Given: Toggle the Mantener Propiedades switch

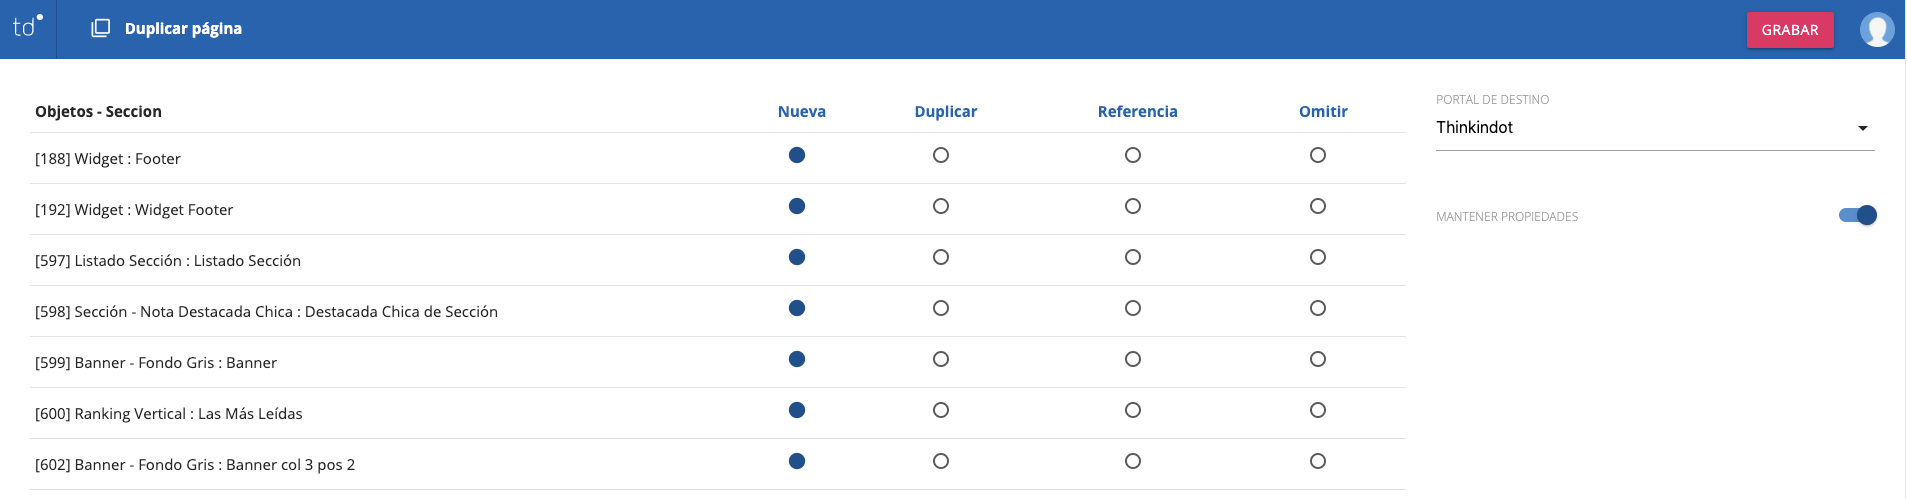Looking at the screenshot, I should 1858,215.
